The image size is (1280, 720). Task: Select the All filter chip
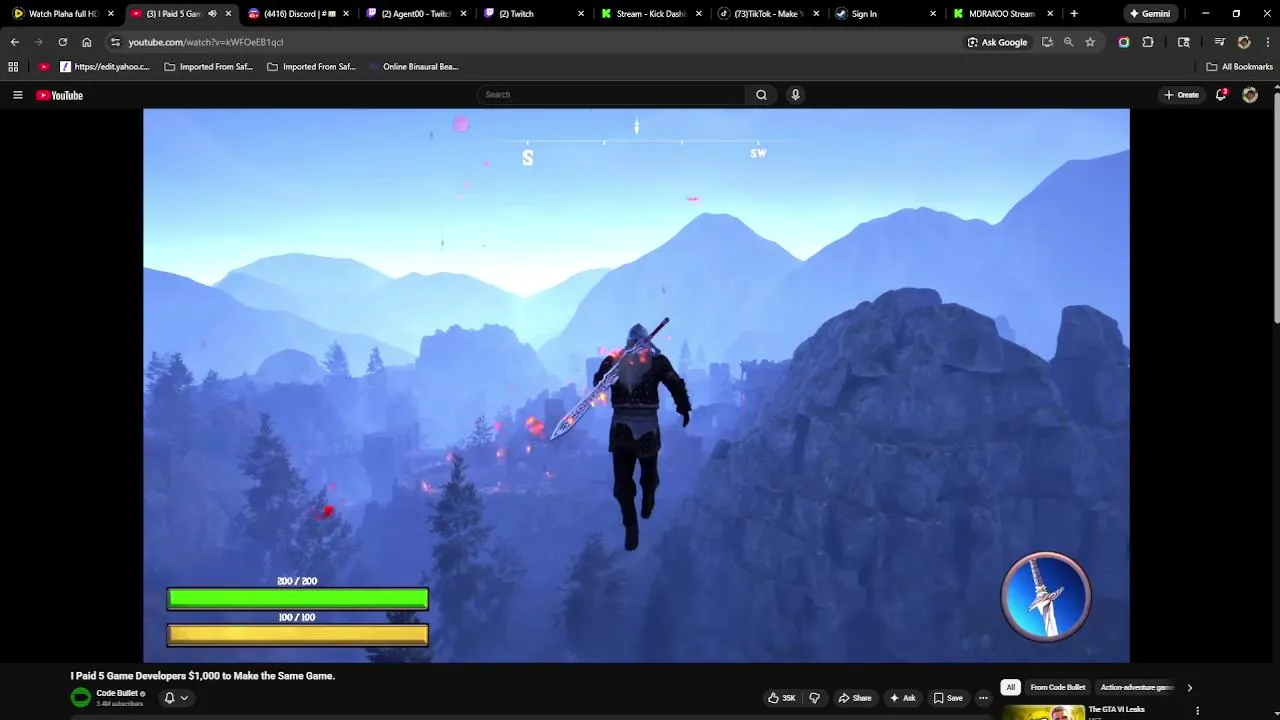(x=1011, y=688)
